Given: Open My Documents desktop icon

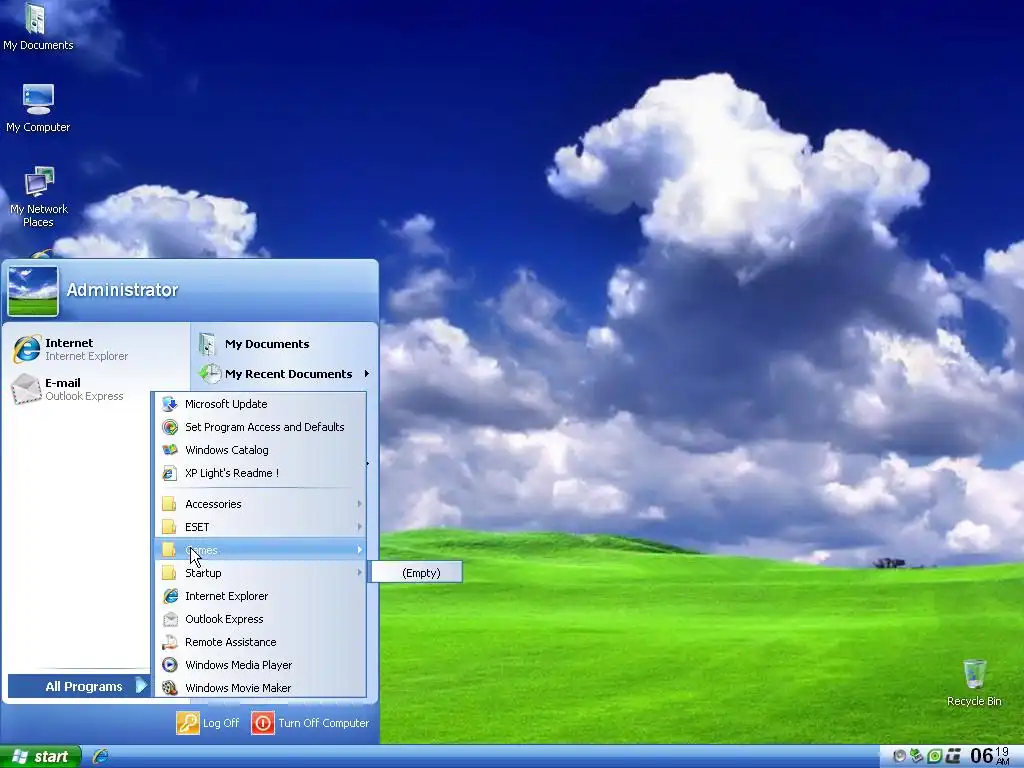Looking at the screenshot, I should (x=38, y=26).
